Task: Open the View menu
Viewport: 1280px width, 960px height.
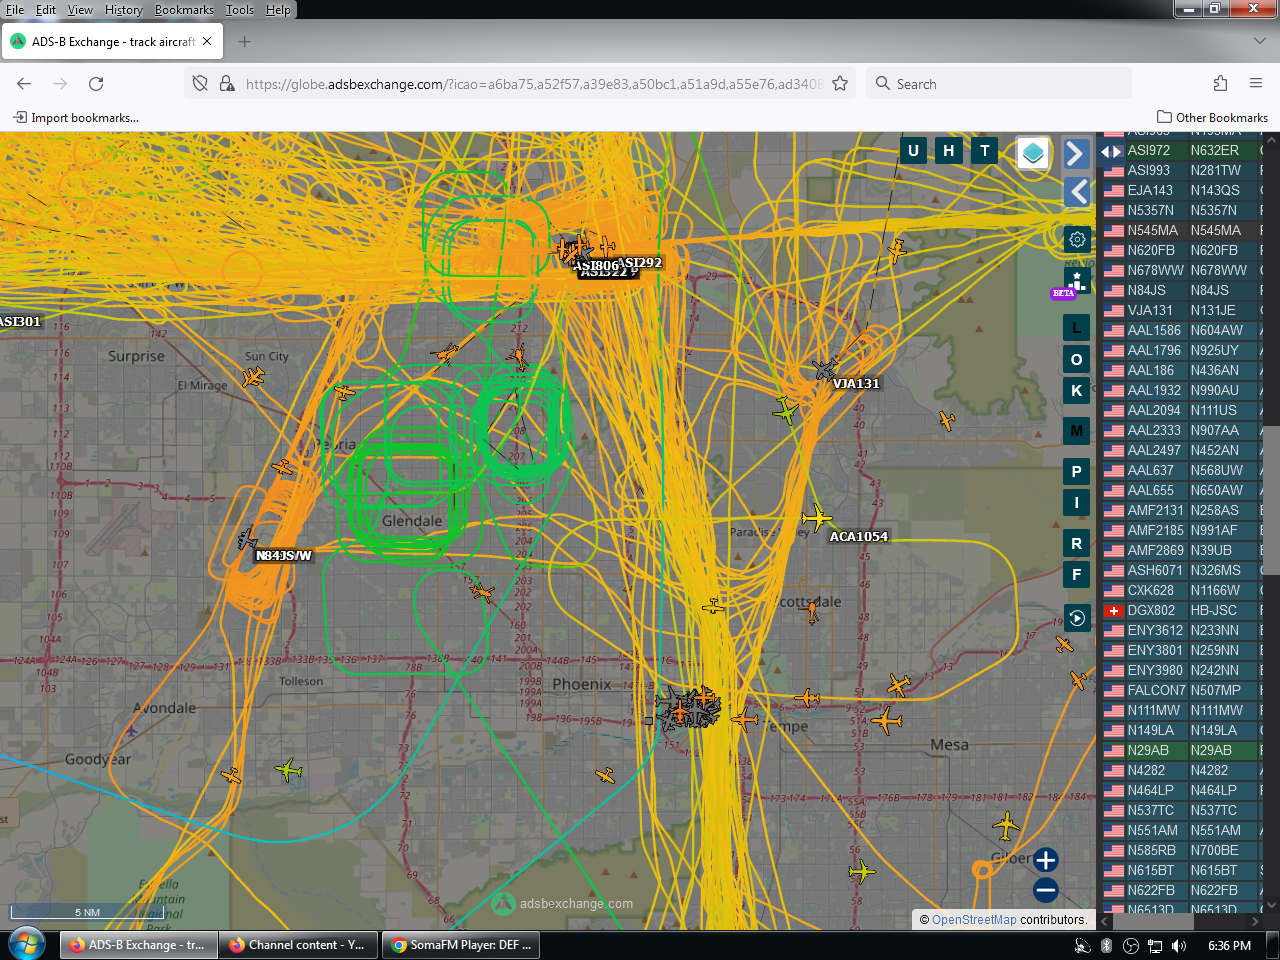Action: tap(80, 10)
